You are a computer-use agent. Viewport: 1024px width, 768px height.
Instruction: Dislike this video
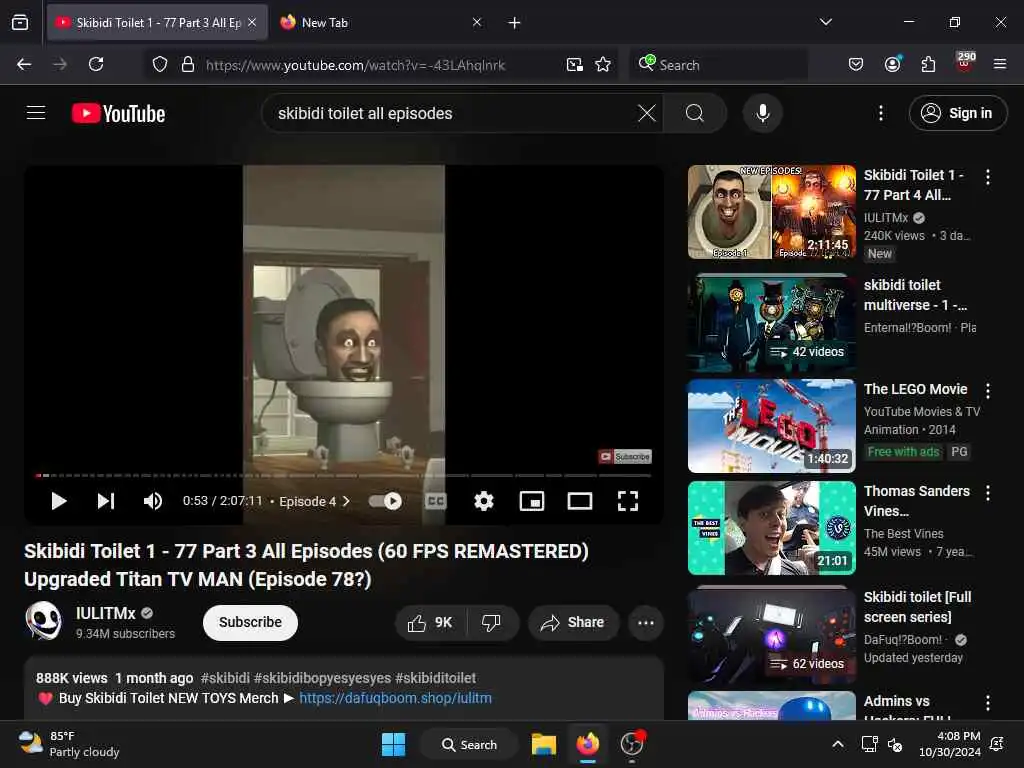(x=491, y=622)
